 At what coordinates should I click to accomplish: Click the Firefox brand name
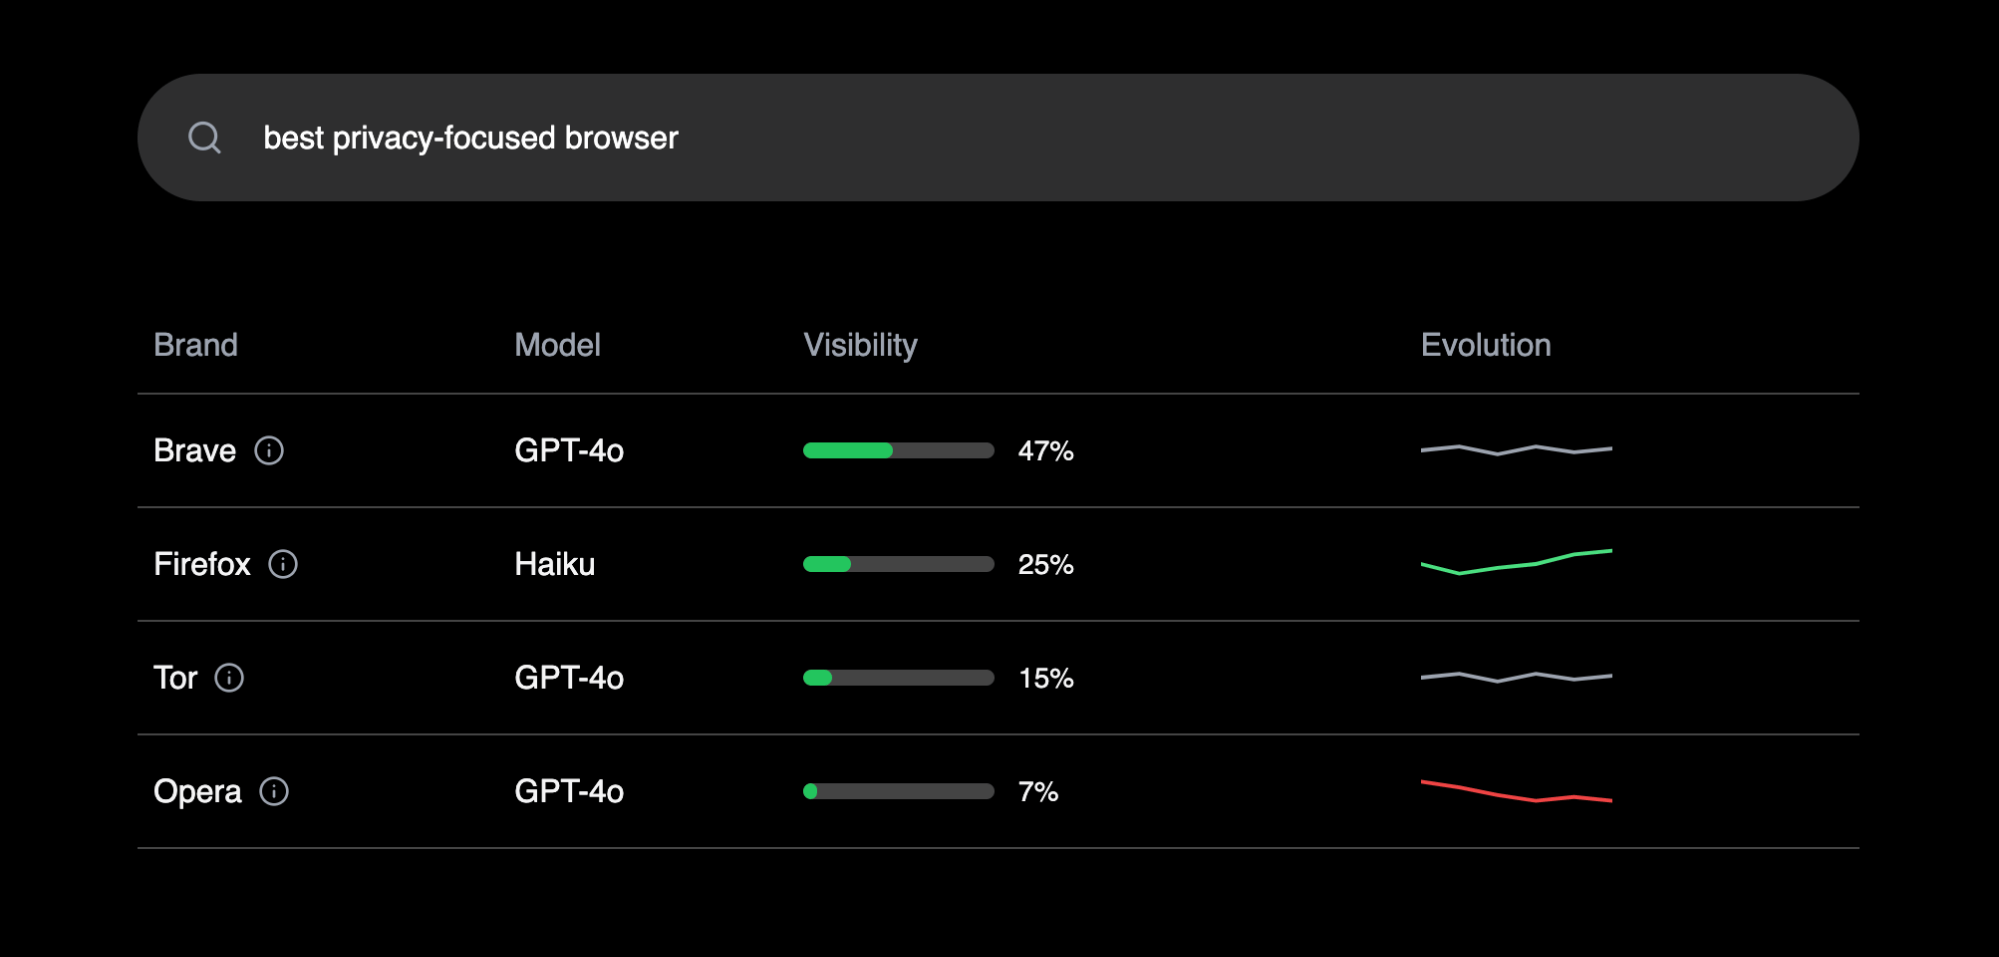click(x=202, y=565)
